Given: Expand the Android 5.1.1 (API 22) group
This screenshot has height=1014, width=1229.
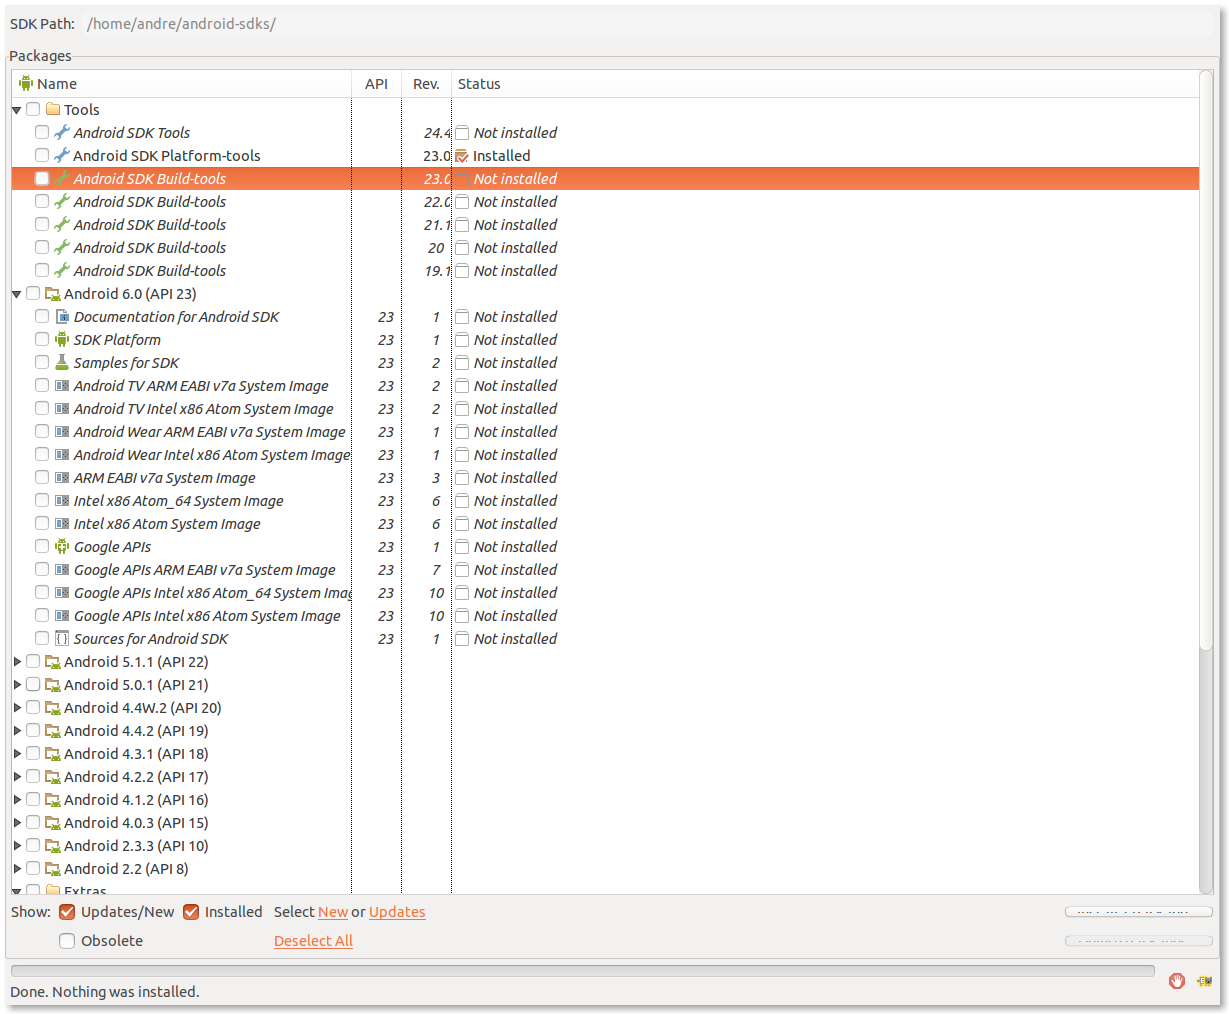Looking at the screenshot, I should coord(17,662).
